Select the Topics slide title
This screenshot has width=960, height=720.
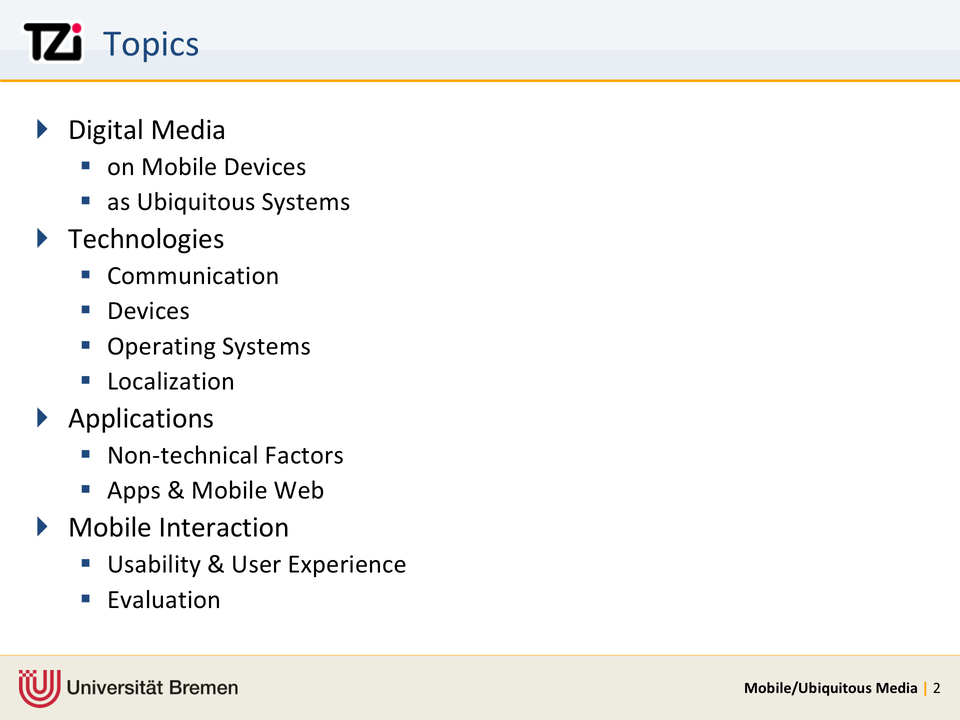[151, 44]
